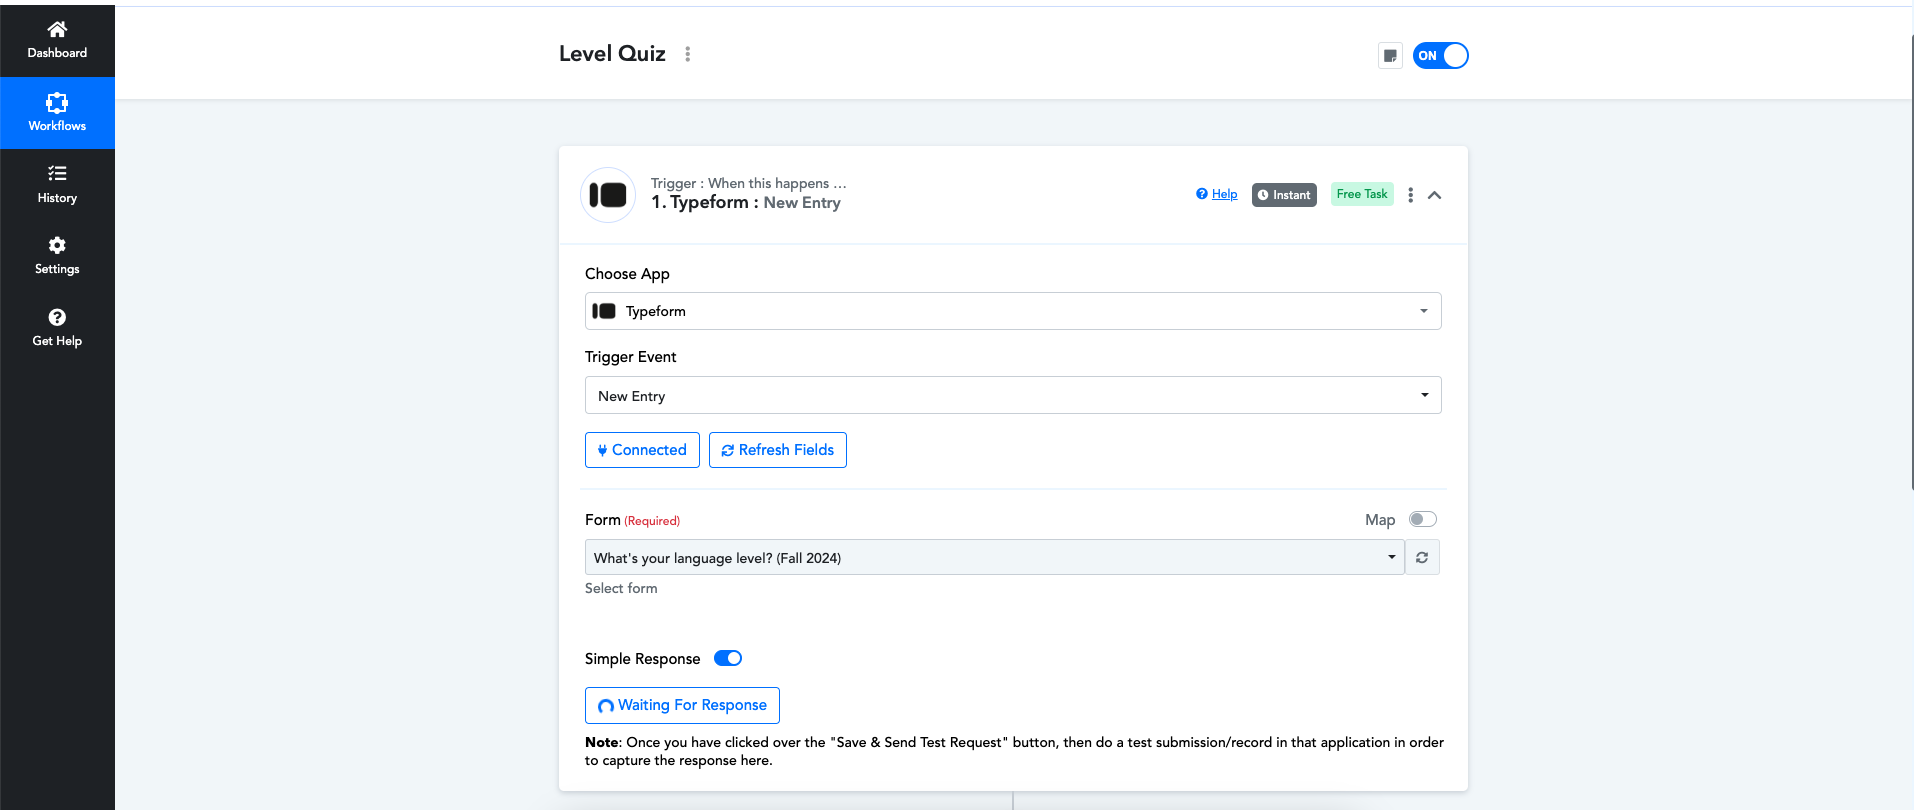Open the Dashboard sidebar item
1914x810 pixels.
pyautogui.click(x=57, y=40)
